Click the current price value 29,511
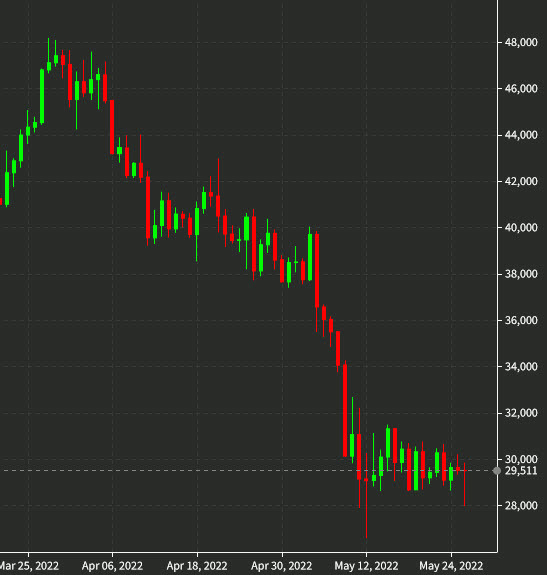 [521, 471]
